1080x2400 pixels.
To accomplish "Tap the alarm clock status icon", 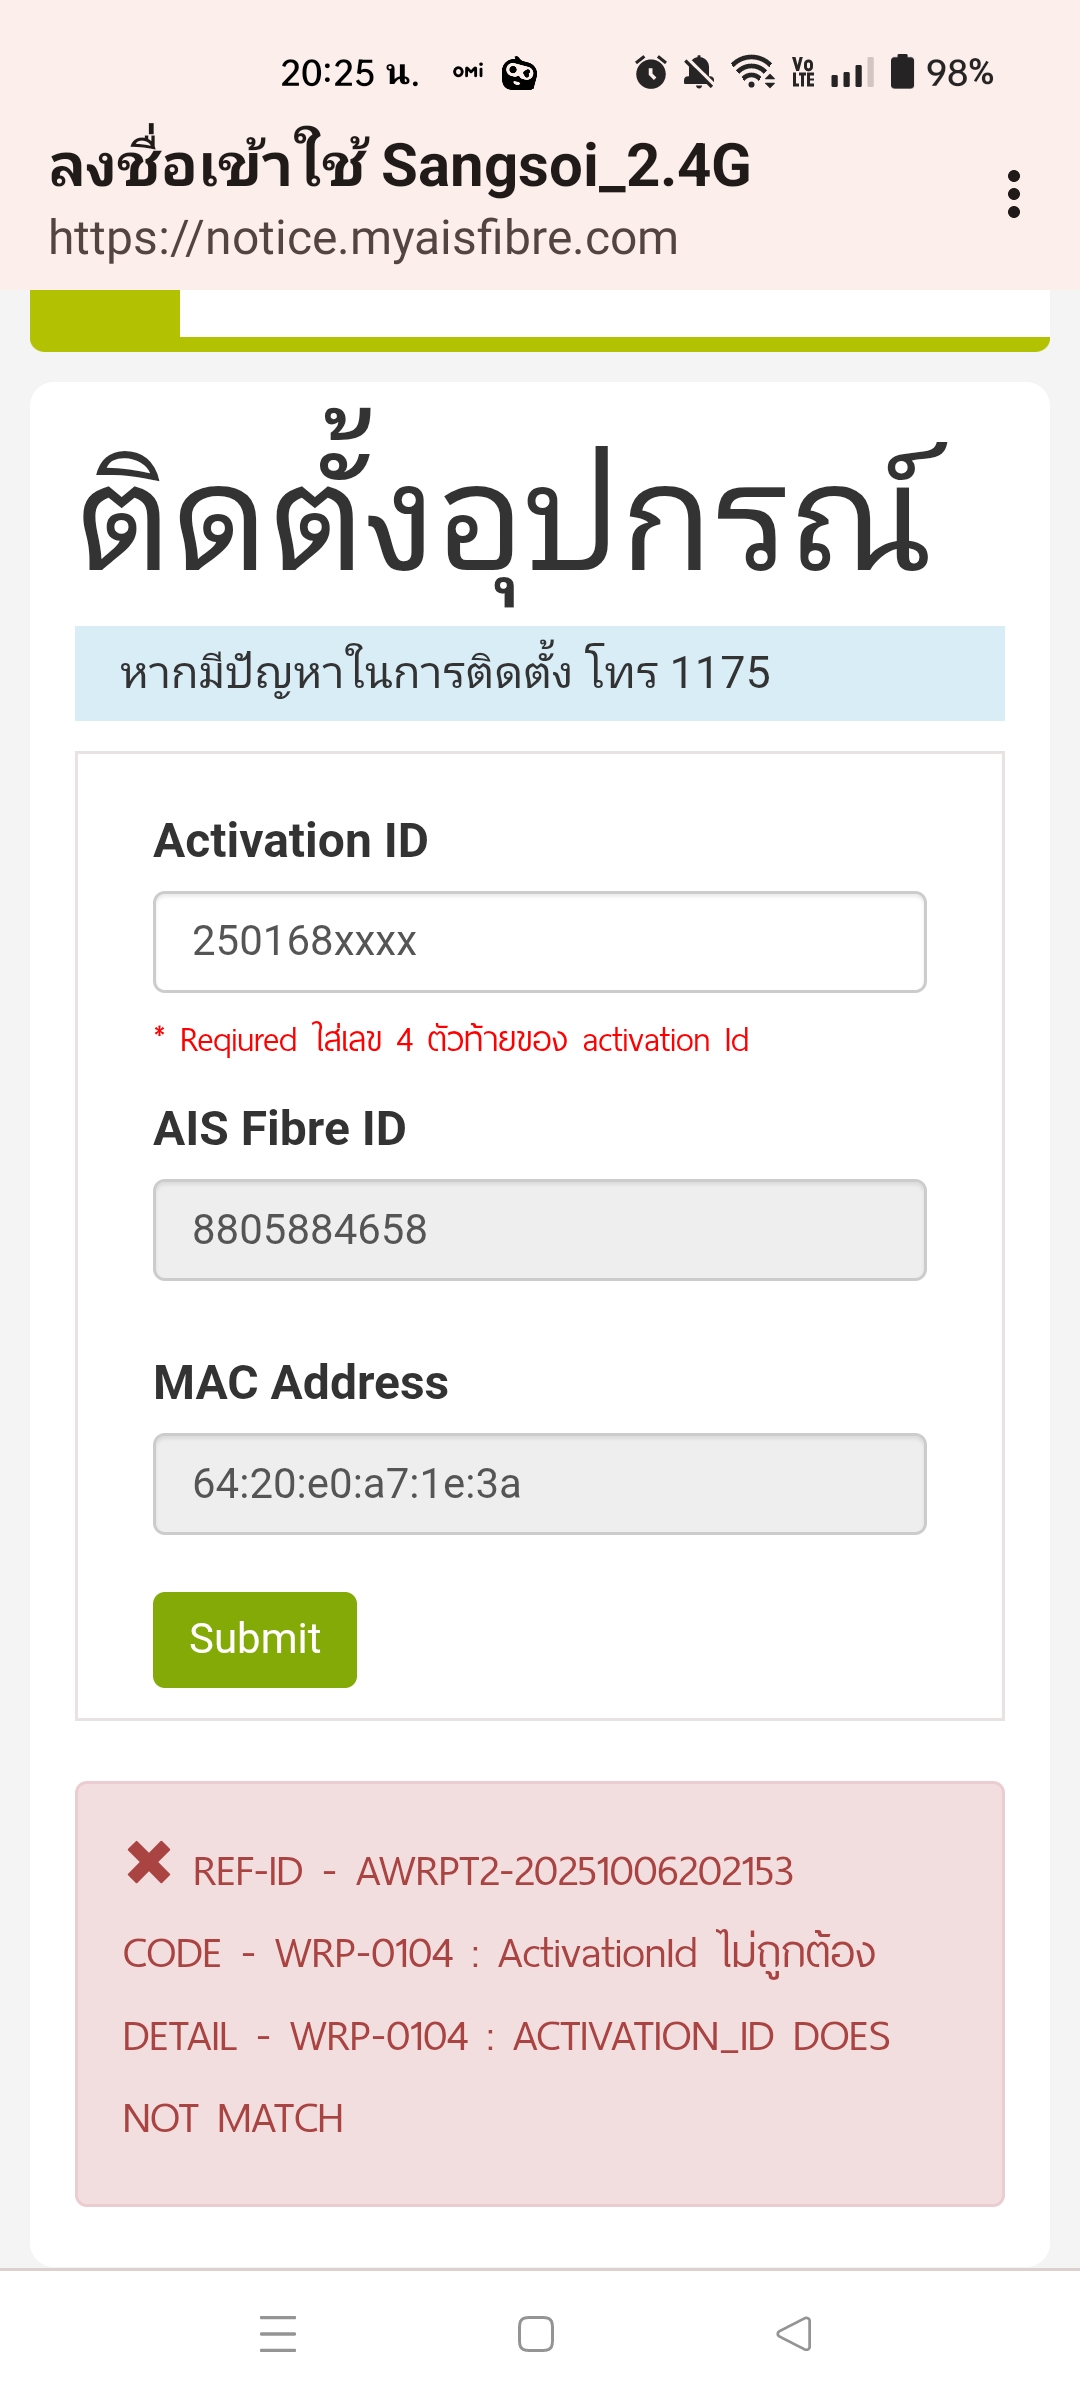I will click(x=650, y=72).
